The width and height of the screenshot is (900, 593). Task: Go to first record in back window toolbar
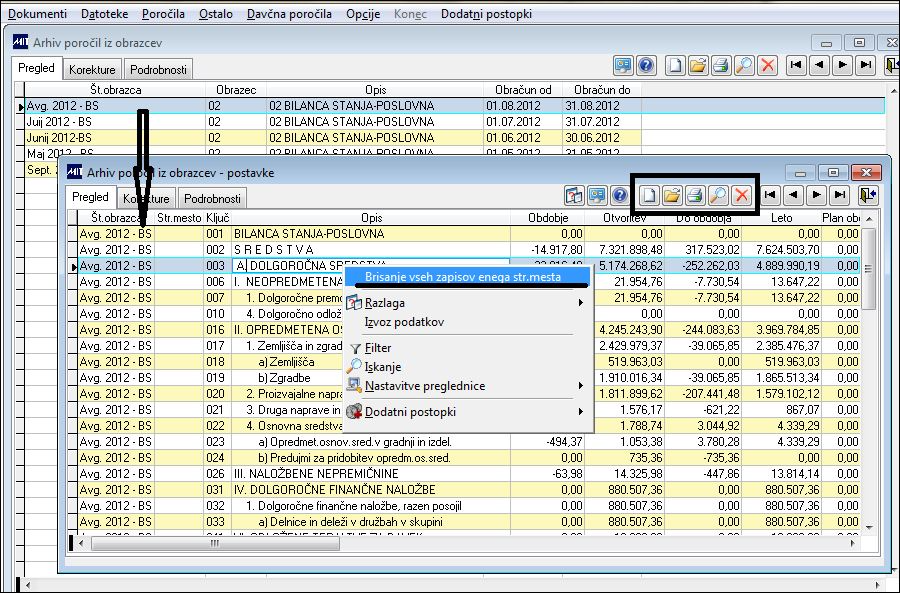(795, 65)
